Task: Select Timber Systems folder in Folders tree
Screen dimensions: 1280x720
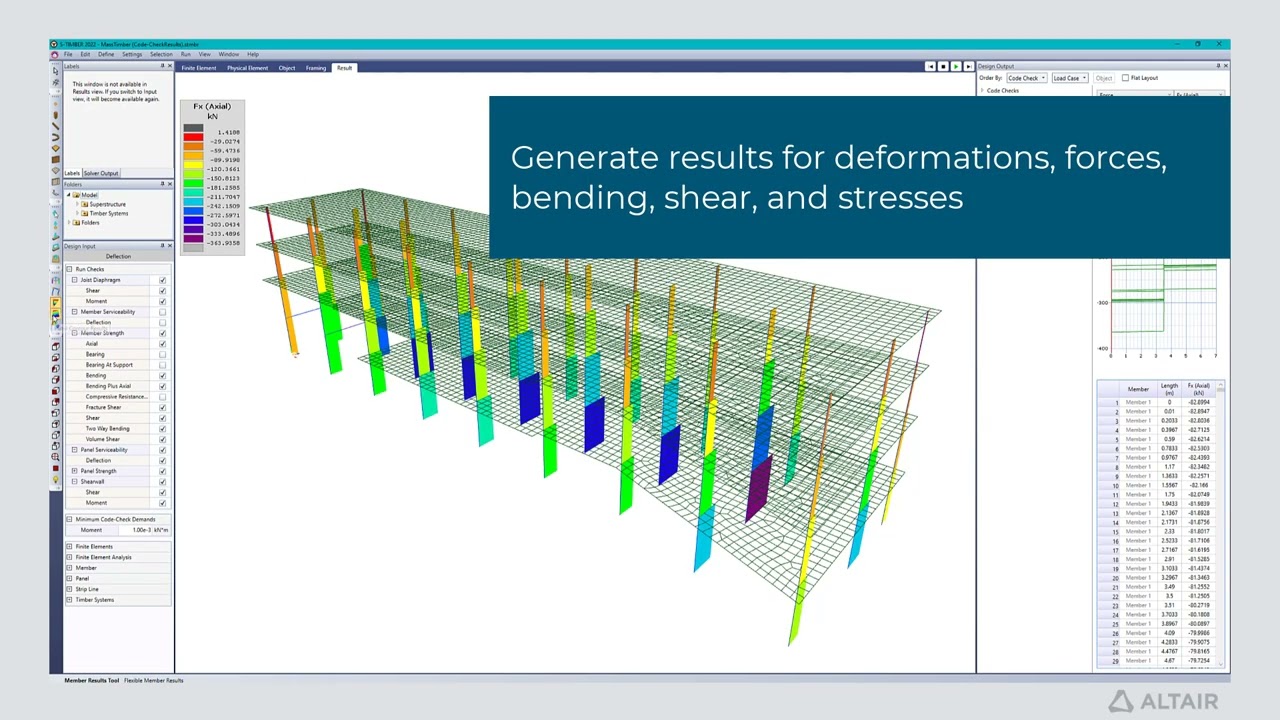Action: tap(108, 213)
